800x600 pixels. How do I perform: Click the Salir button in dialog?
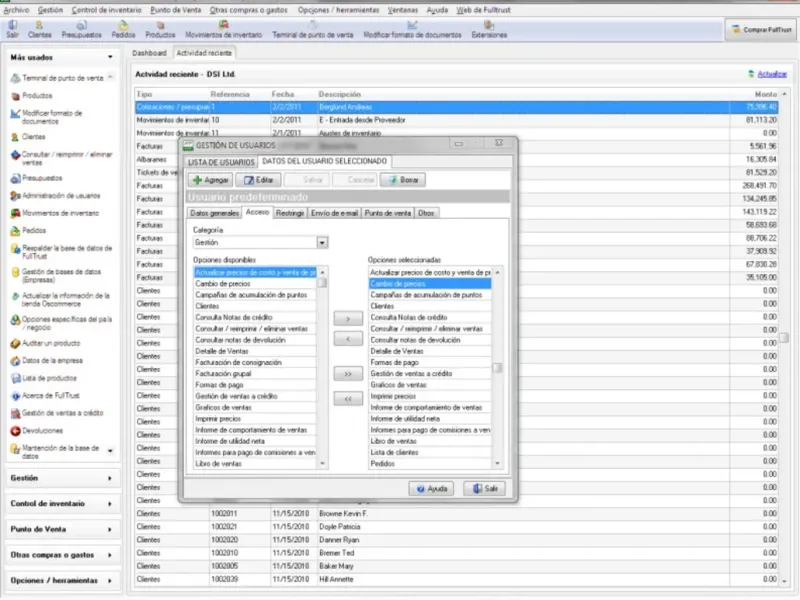point(485,488)
